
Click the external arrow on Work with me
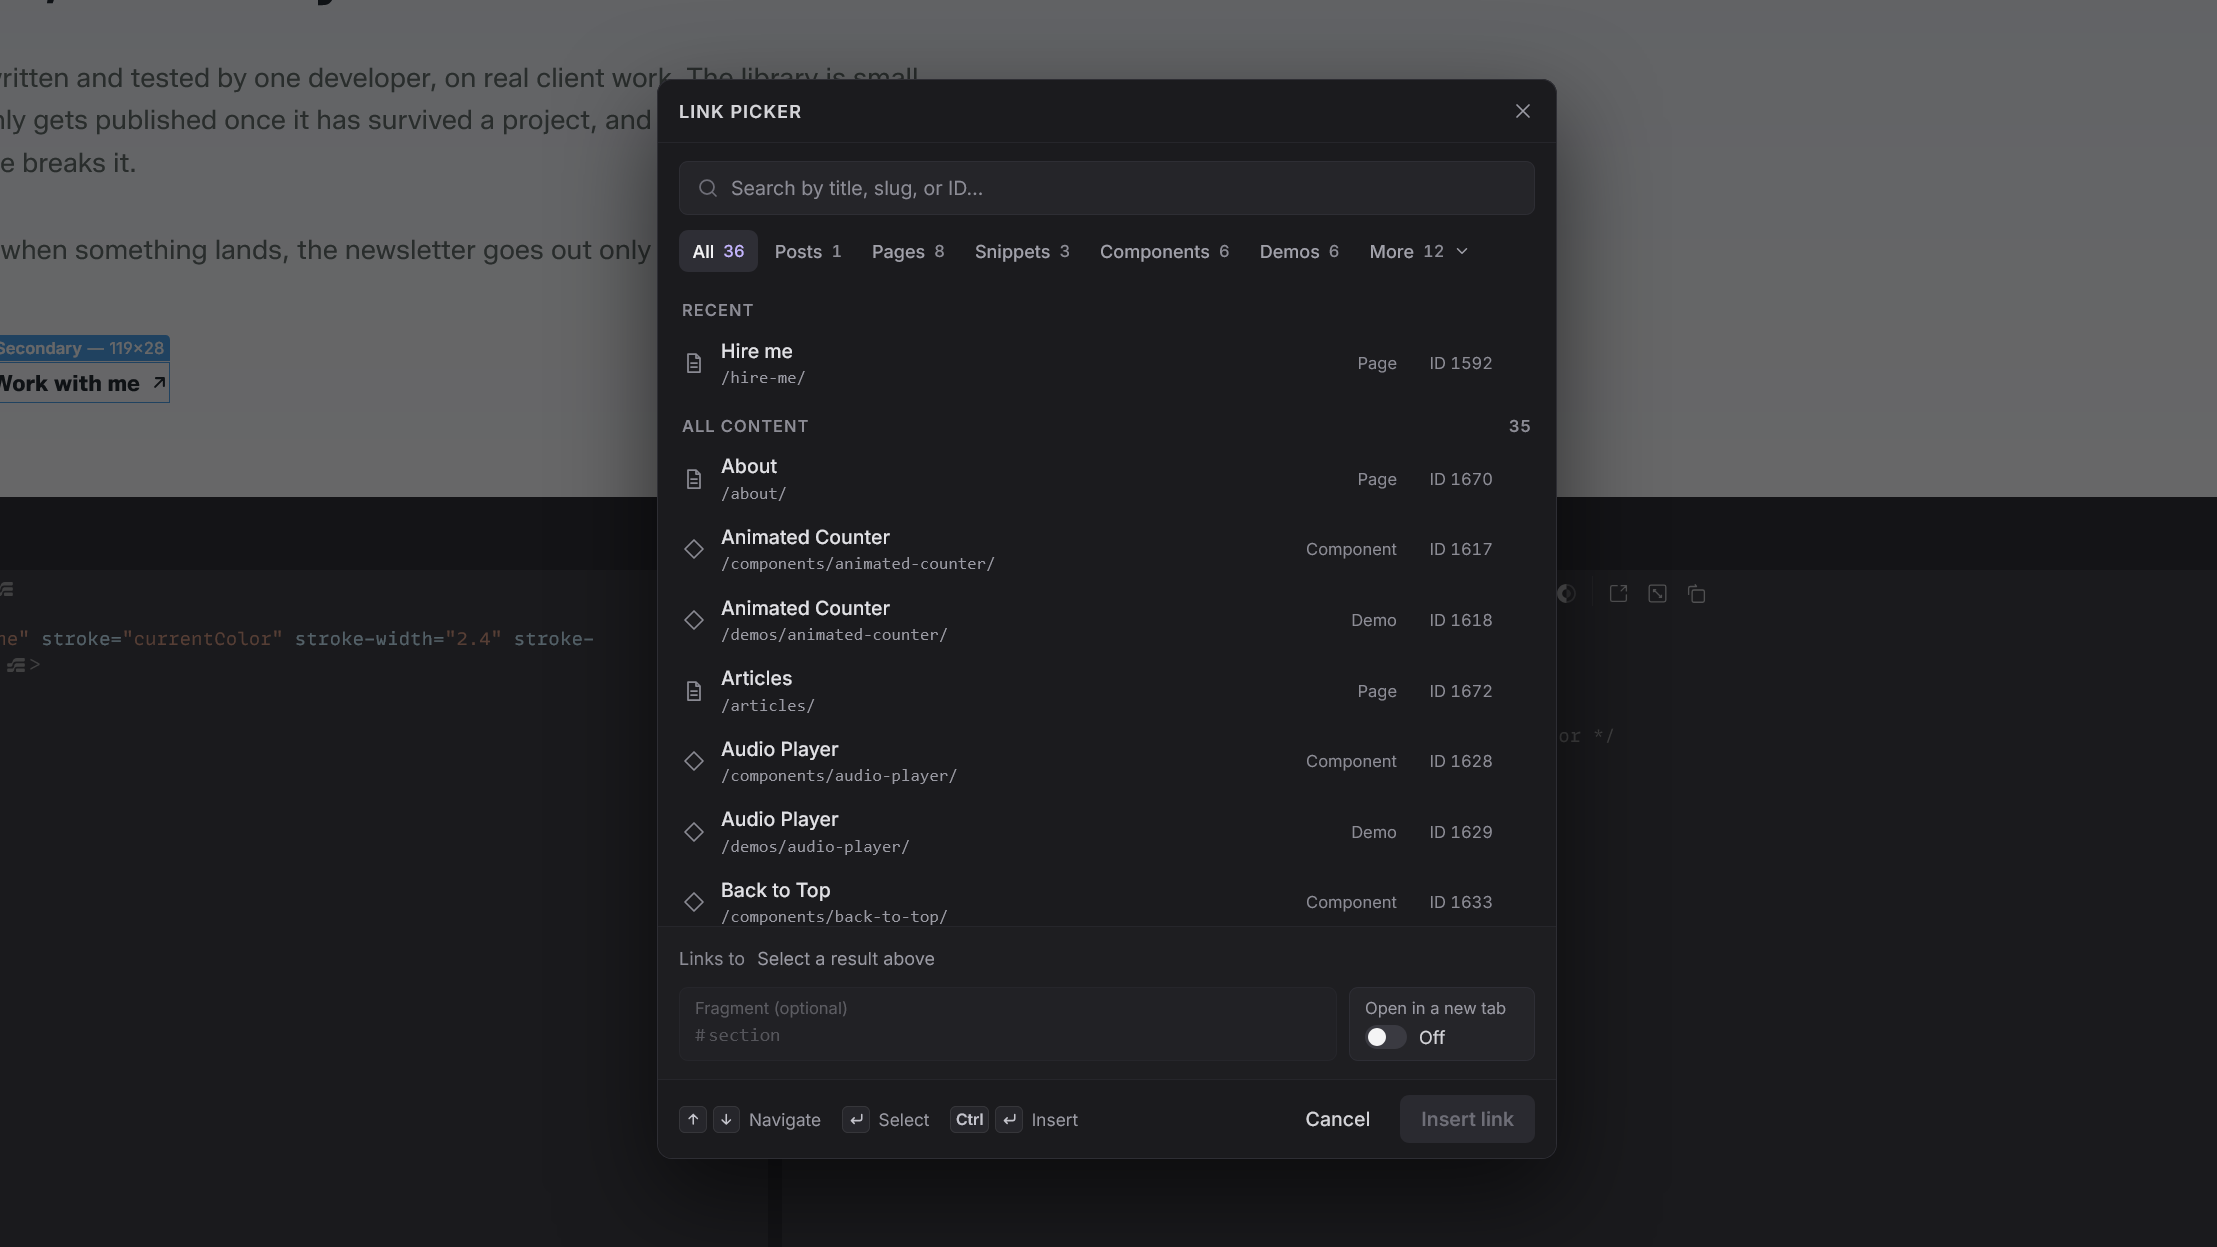pos(159,383)
